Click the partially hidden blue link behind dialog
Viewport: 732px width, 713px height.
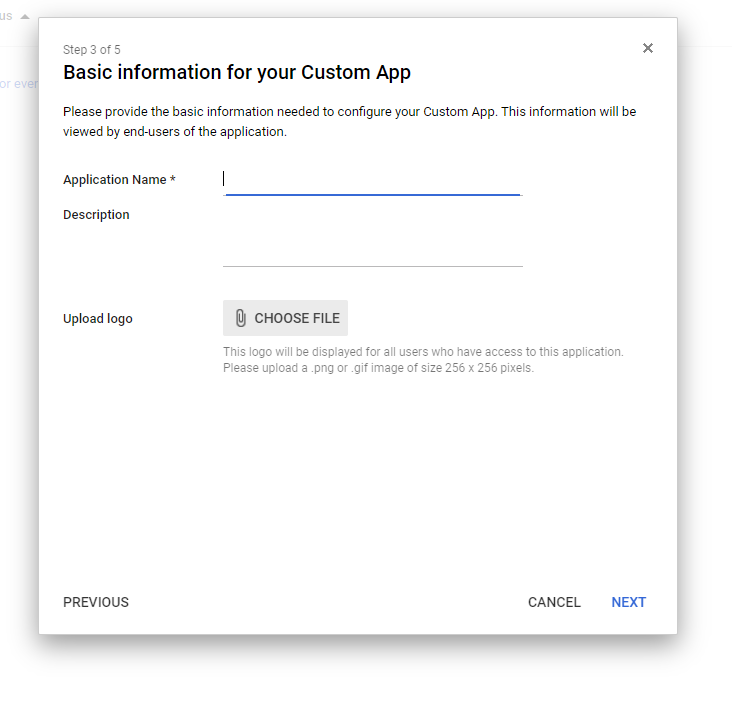pyautogui.click(x=18, y=84)
